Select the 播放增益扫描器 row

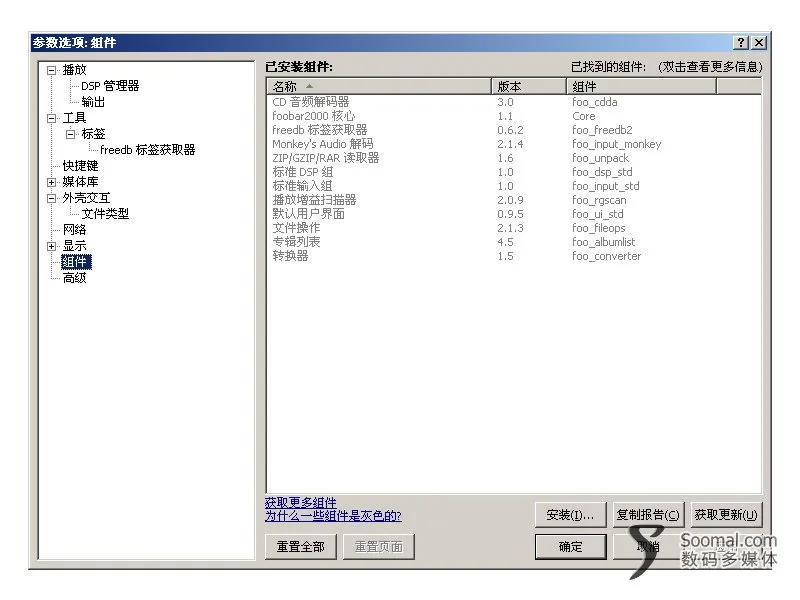click(514, 200)
